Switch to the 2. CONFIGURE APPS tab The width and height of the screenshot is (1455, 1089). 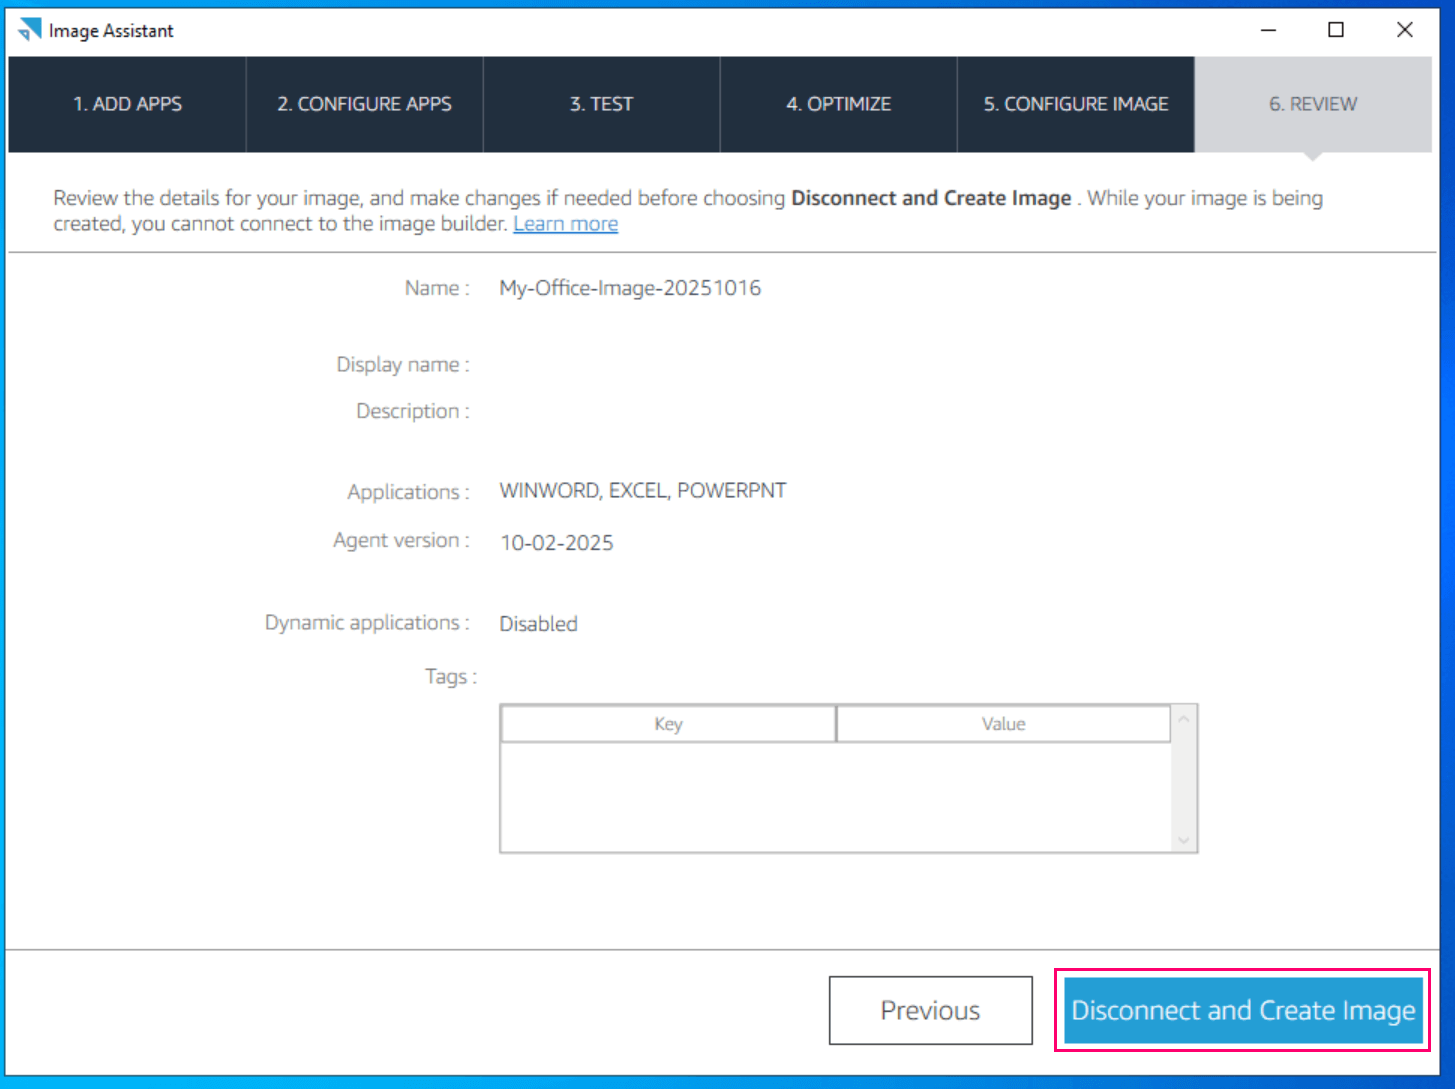(364, 104)
